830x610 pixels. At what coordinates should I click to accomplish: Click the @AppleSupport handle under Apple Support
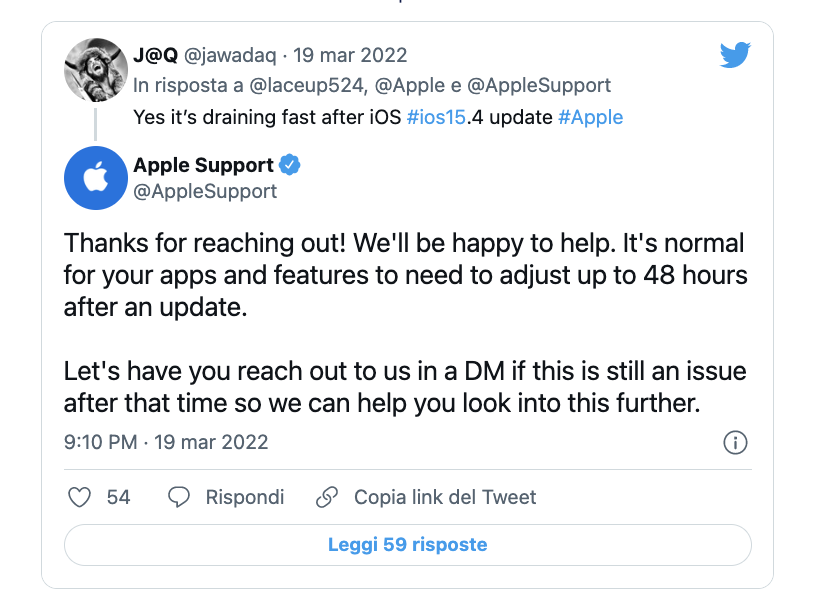pyautogui.click(x=205, y=190)
